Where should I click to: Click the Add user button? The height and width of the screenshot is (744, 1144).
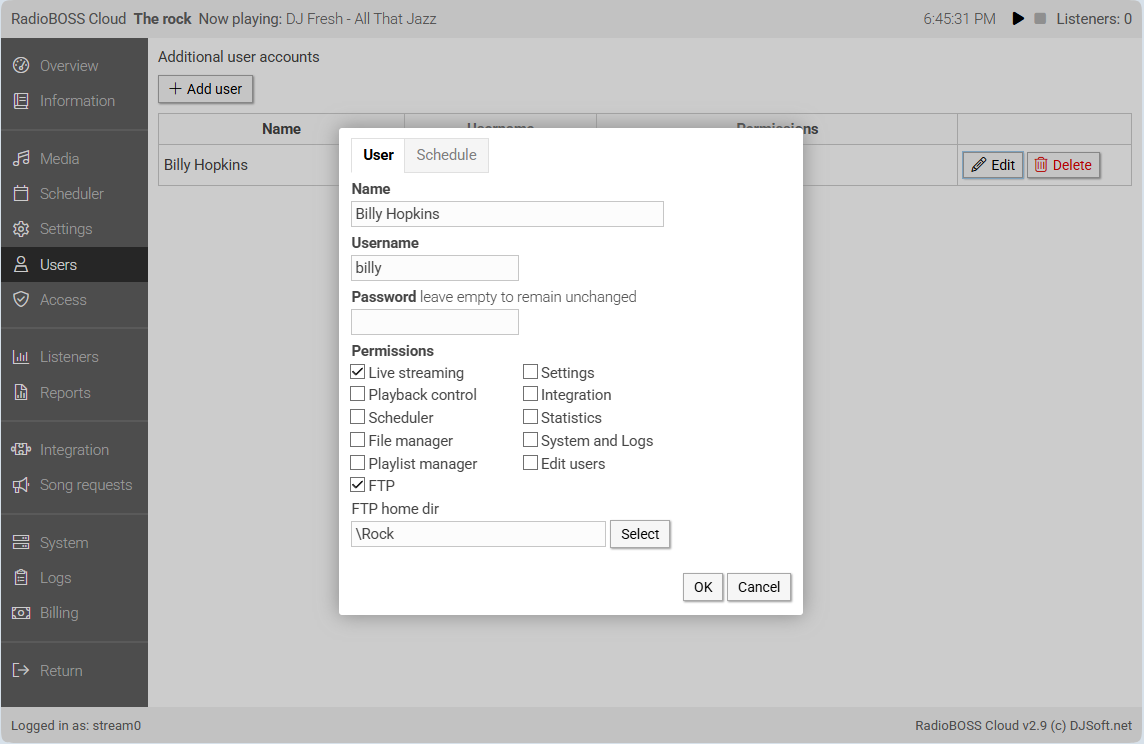click(x=206, y=89)
